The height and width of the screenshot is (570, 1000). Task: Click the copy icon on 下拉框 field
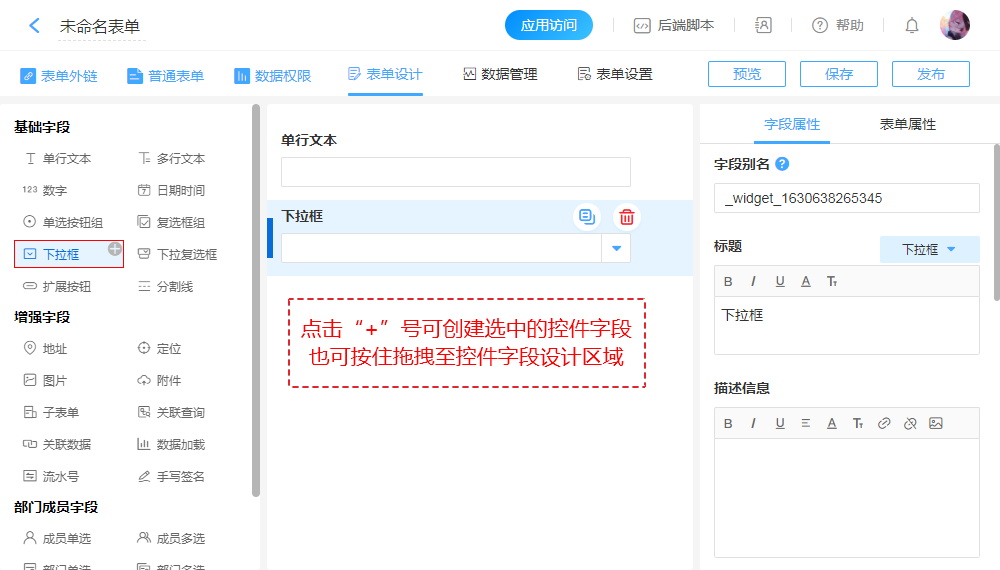tap(587, 216)
